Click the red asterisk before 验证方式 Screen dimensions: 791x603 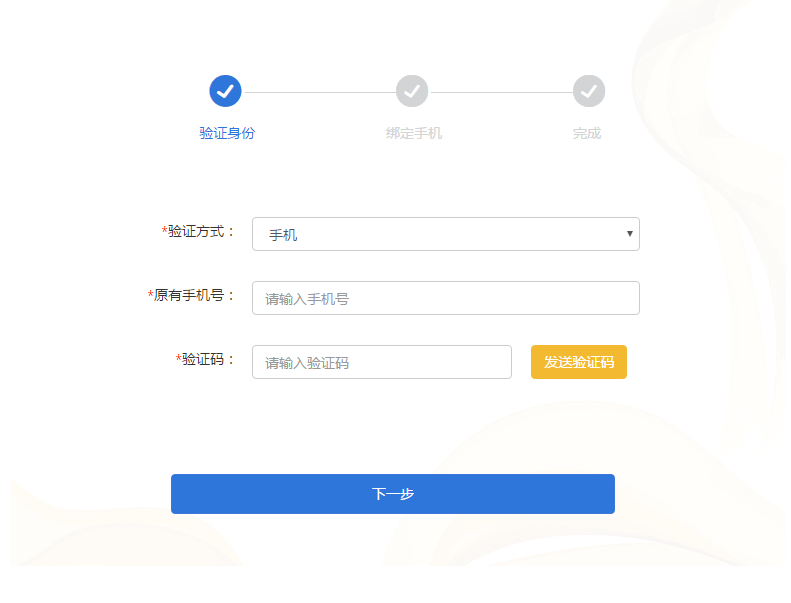164,231
